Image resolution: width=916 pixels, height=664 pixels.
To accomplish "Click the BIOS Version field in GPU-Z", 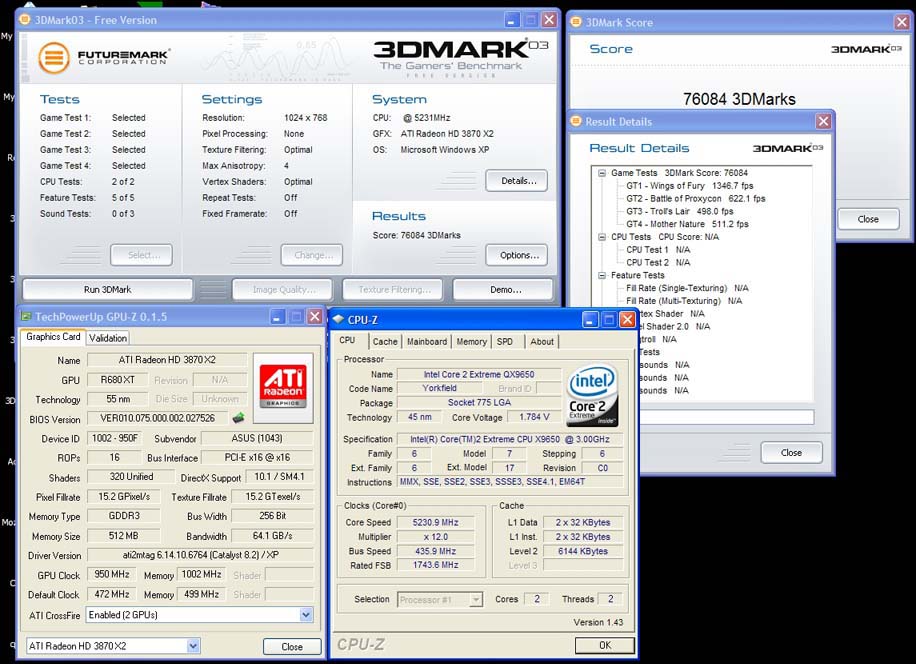I will click(x=158, y=419).
